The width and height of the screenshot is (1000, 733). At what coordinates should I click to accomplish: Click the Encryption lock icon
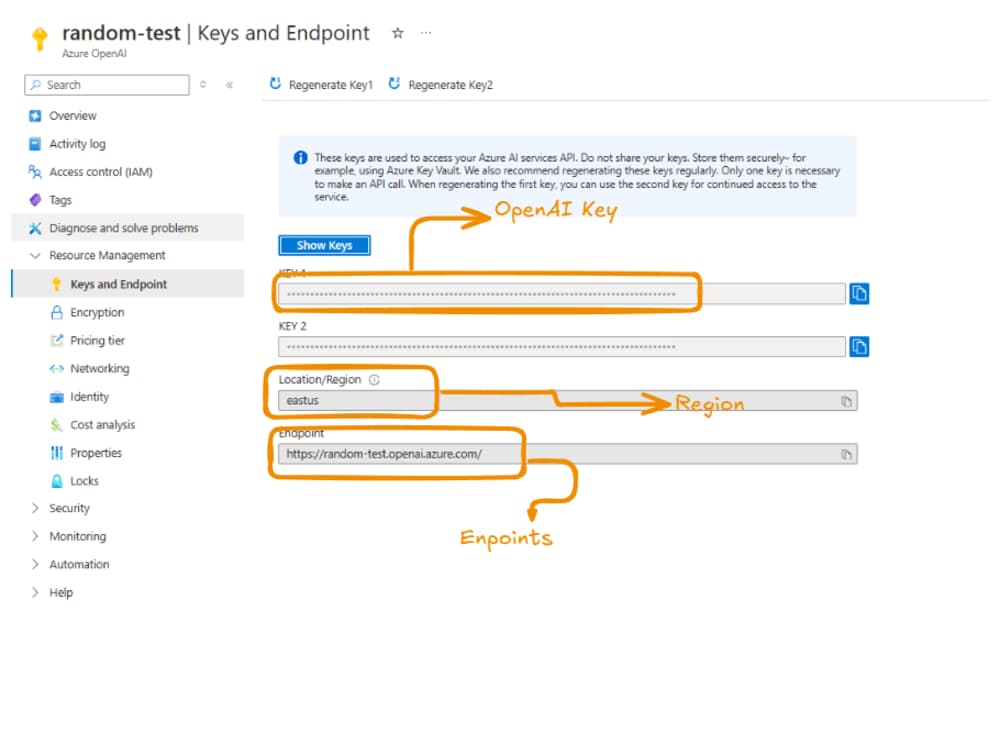coord(57,312)
